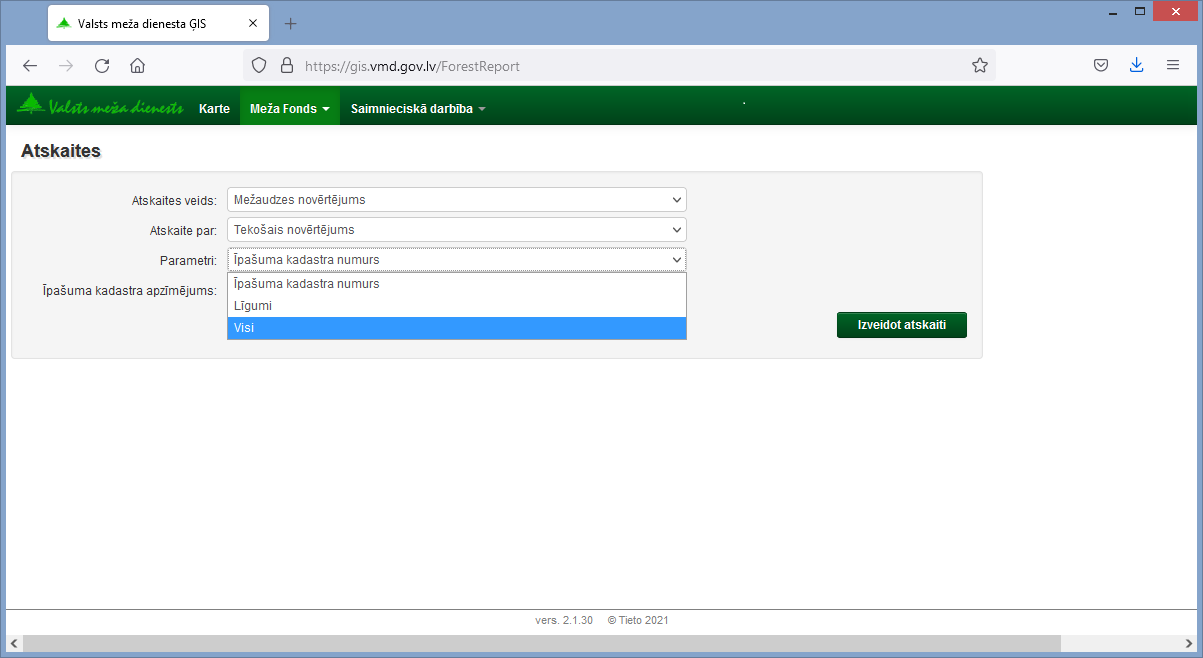Select Visi in the Parametri dropdown

[456, 327]
